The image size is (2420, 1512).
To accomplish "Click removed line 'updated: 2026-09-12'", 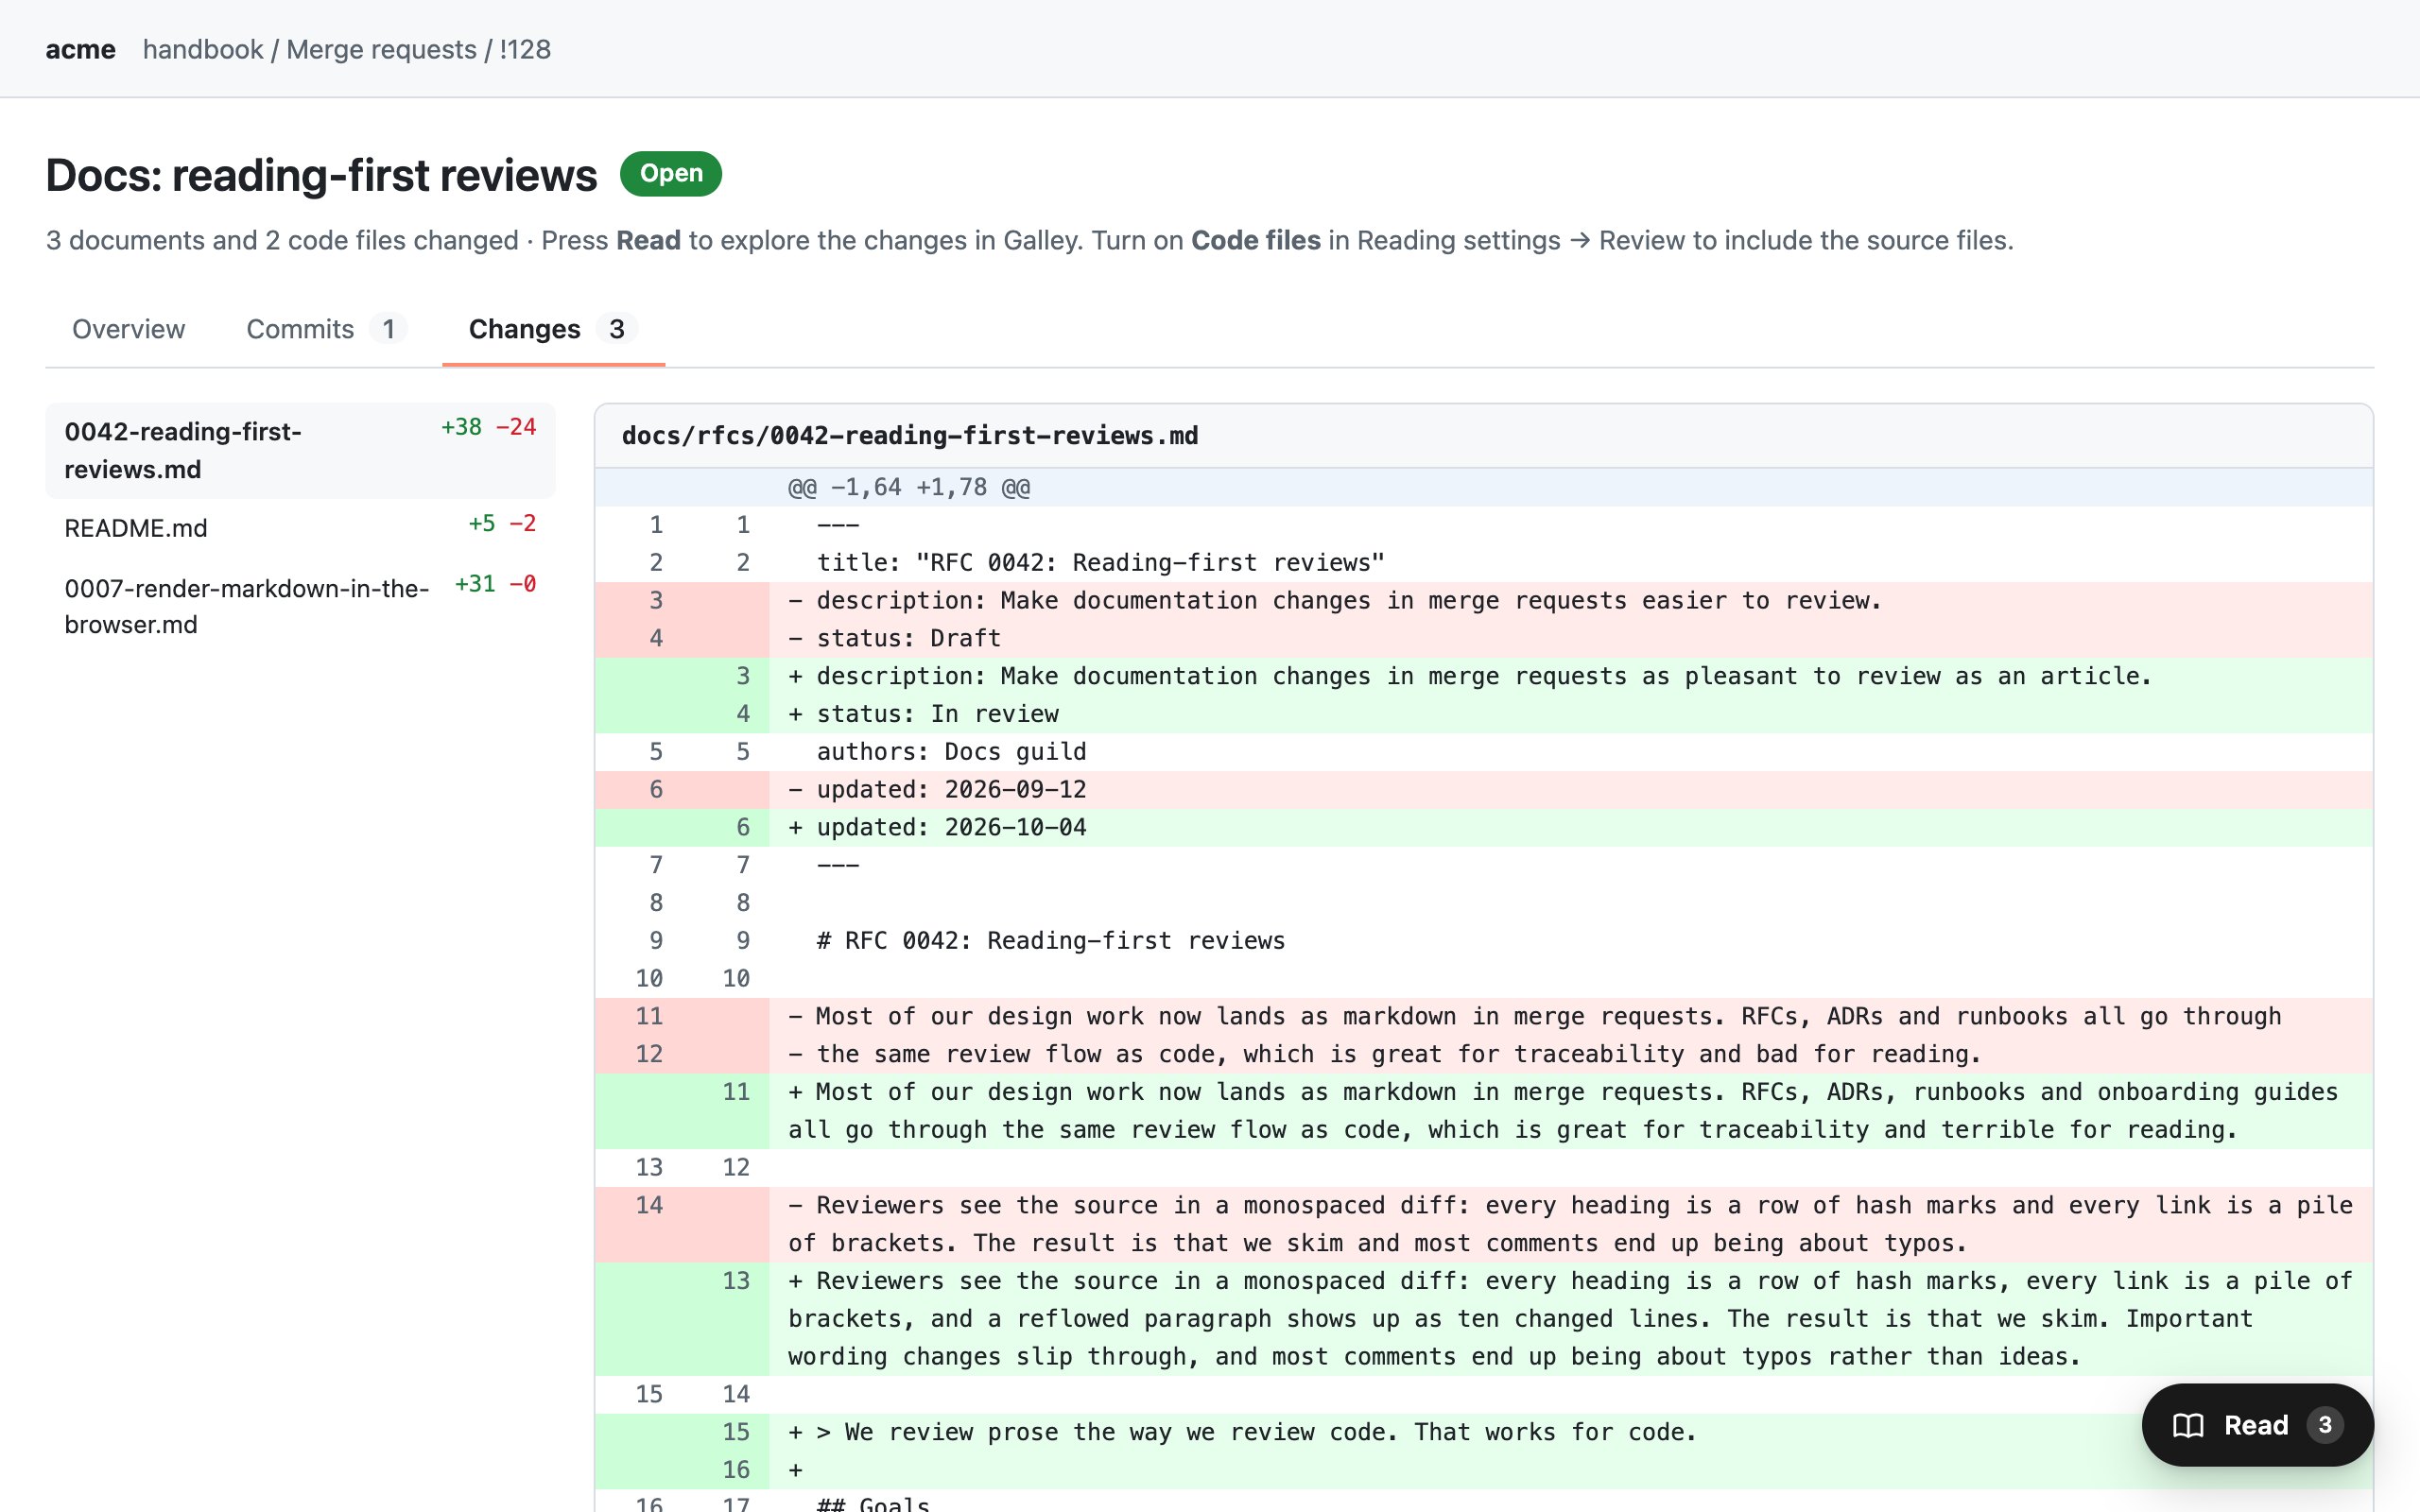I will point(1483,790).
